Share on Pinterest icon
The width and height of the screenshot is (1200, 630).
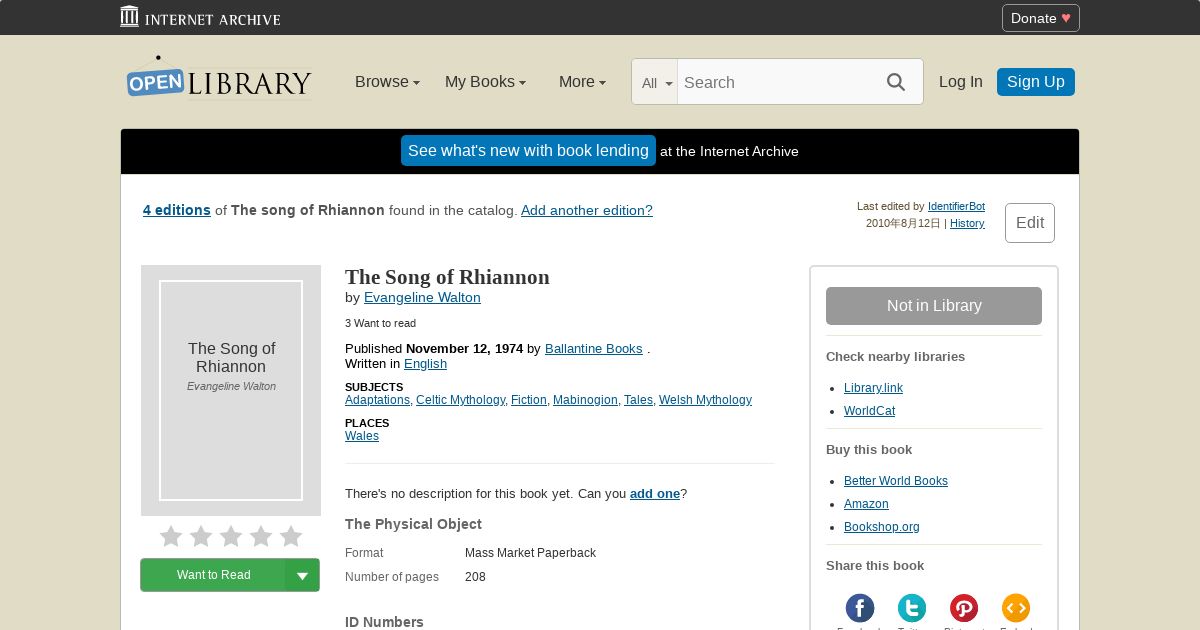964,608
